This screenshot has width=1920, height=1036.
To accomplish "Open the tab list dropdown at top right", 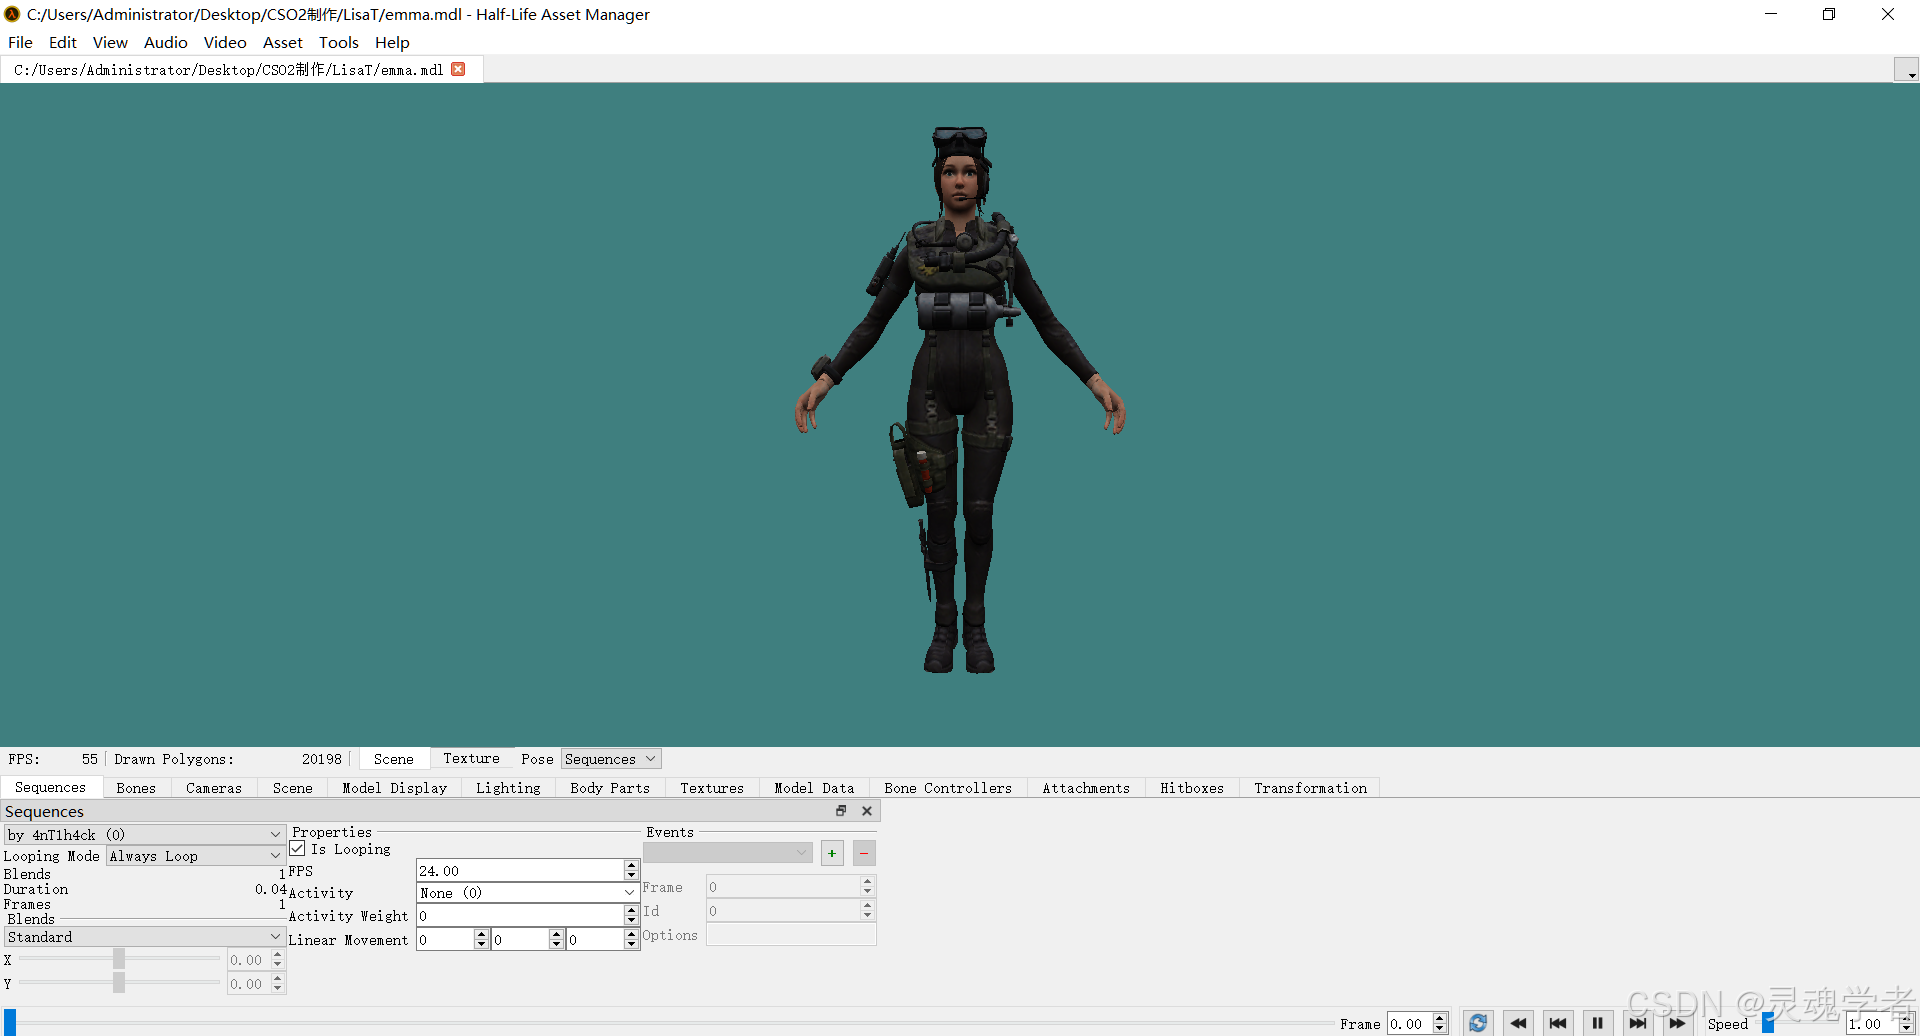I will tap(1906, 70).
